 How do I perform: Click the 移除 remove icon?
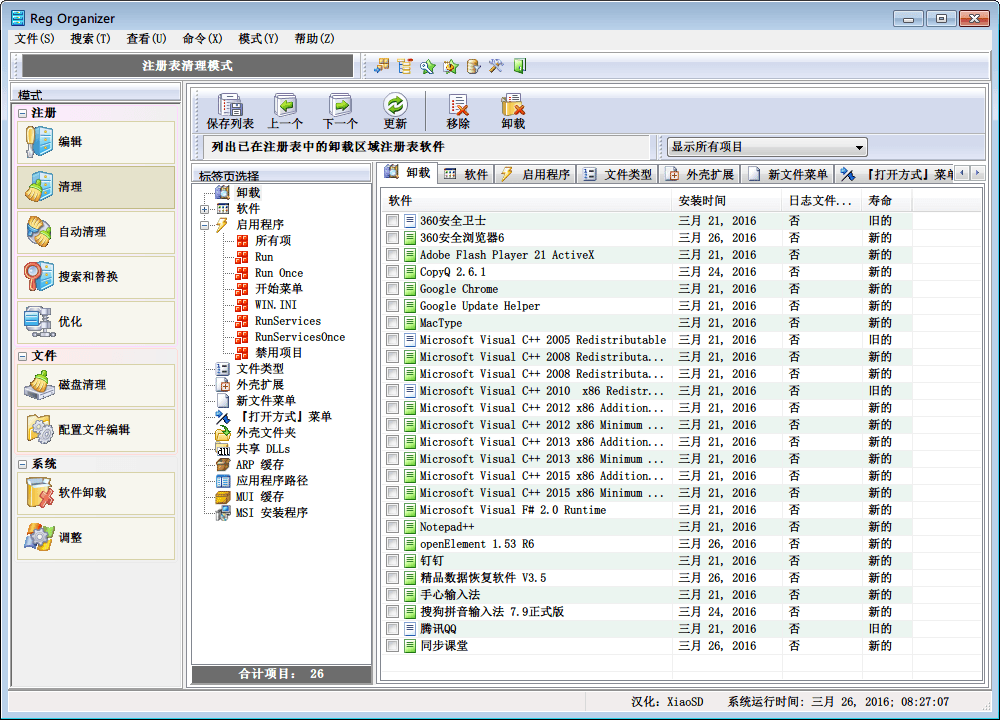tap(458, 111)
